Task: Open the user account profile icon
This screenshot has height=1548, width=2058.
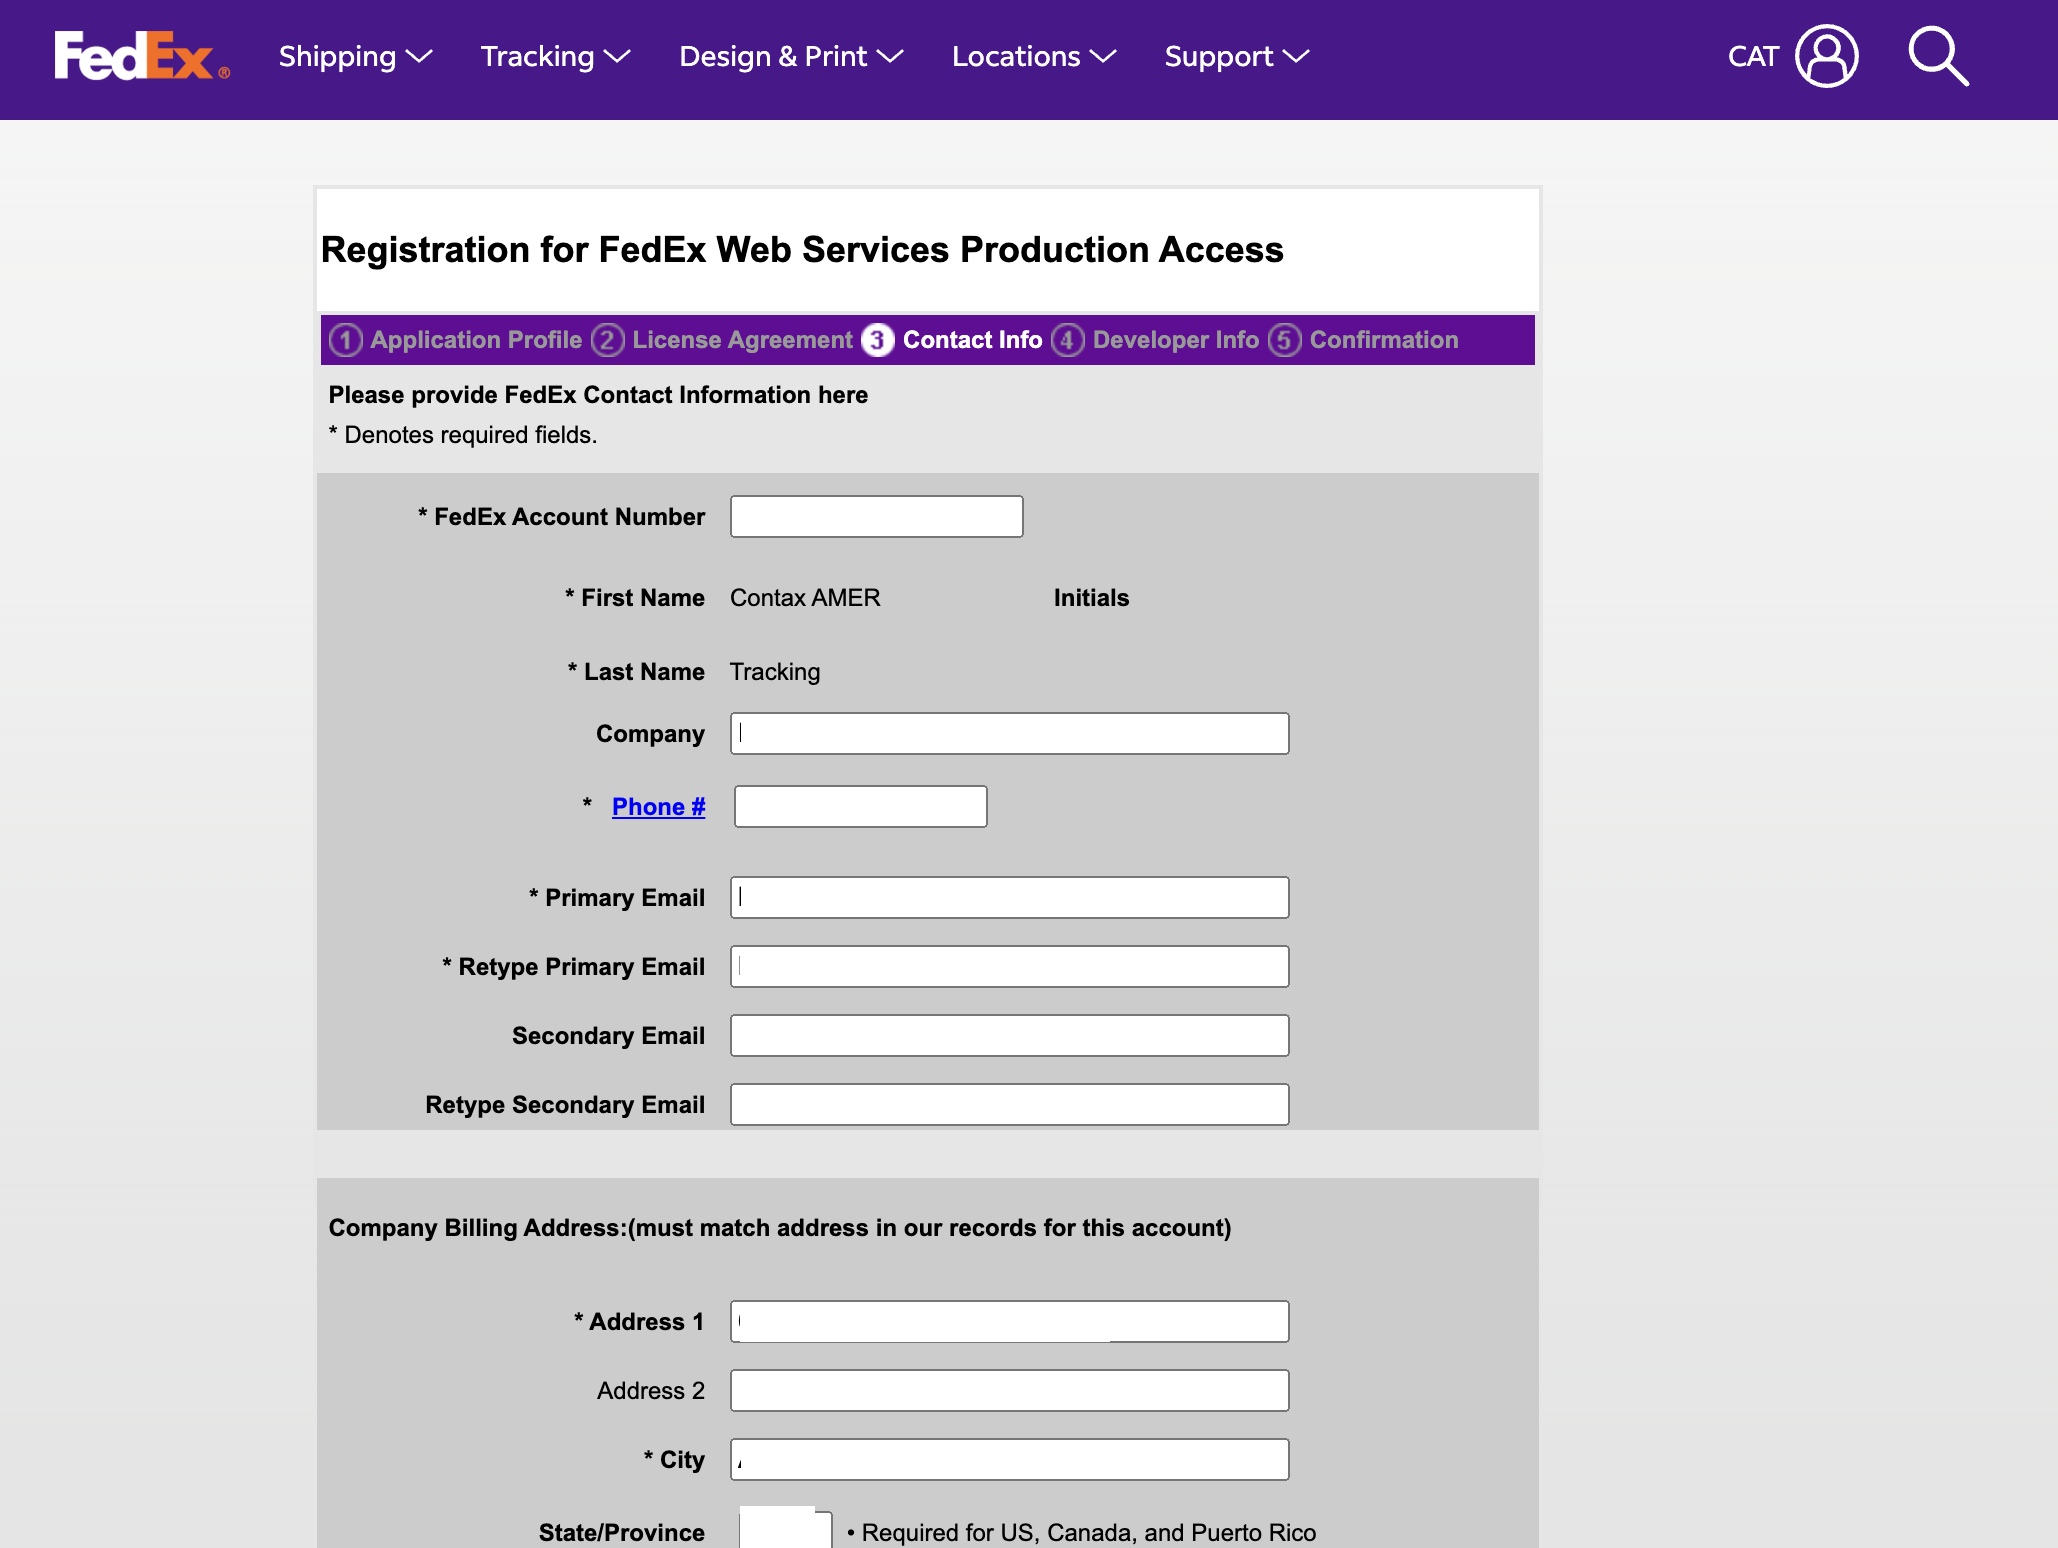Action: (1826, 56)
